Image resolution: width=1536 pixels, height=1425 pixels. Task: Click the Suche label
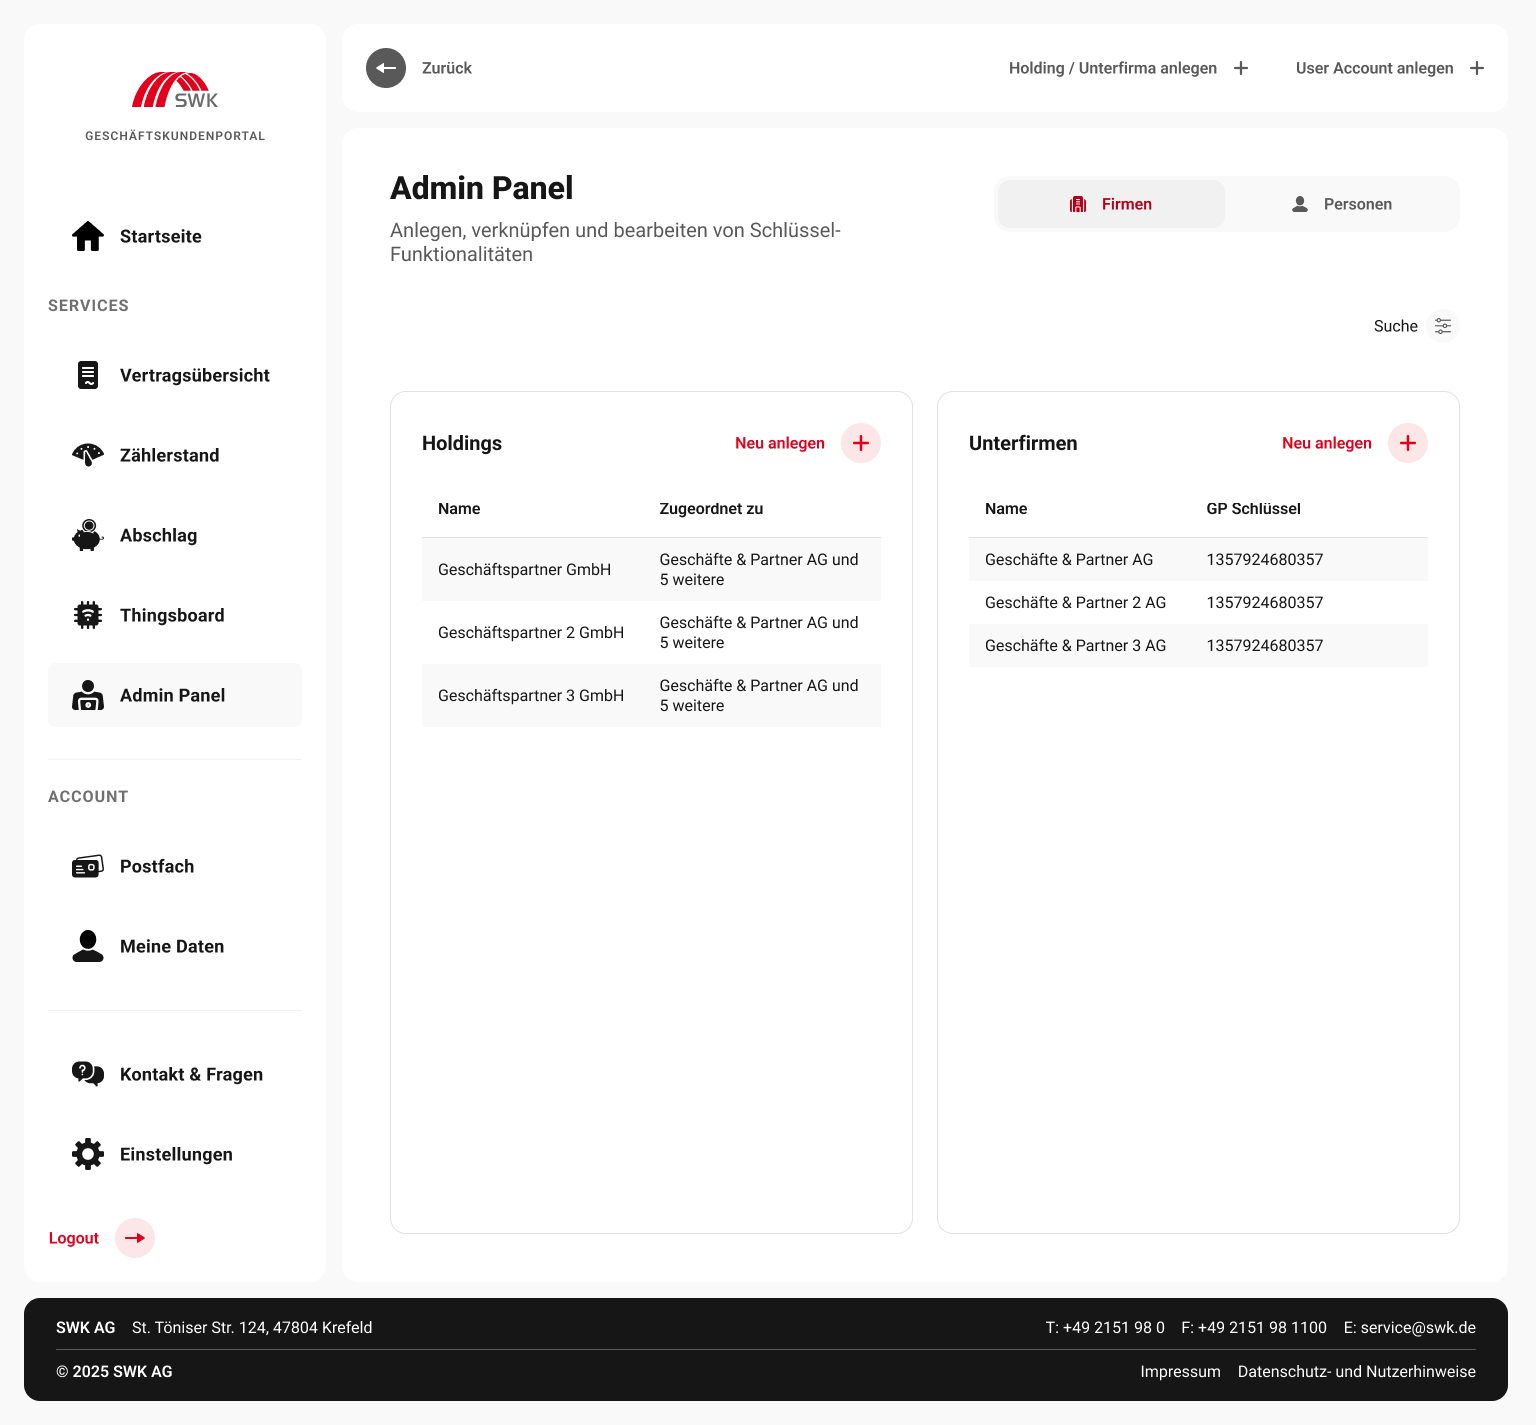pyautogui.click(x=1396, y=326)
